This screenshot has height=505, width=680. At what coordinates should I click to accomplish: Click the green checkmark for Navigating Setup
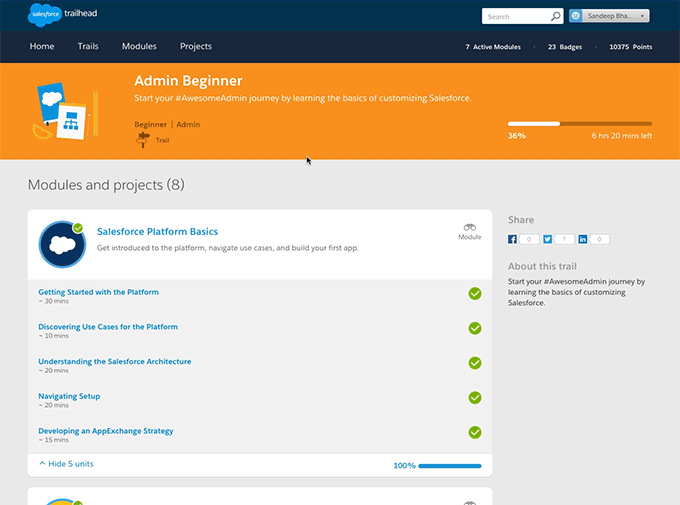[x=475, y=398]
